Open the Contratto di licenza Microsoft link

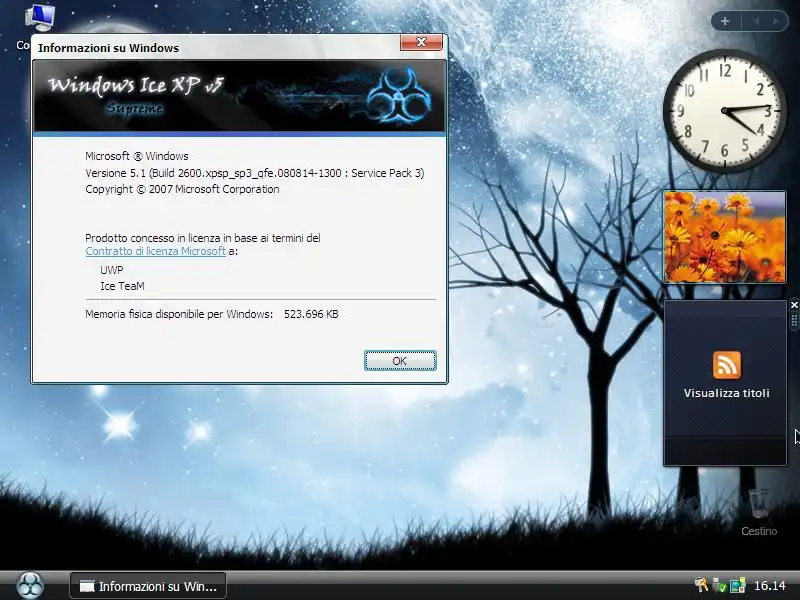(x=155, y=251)
